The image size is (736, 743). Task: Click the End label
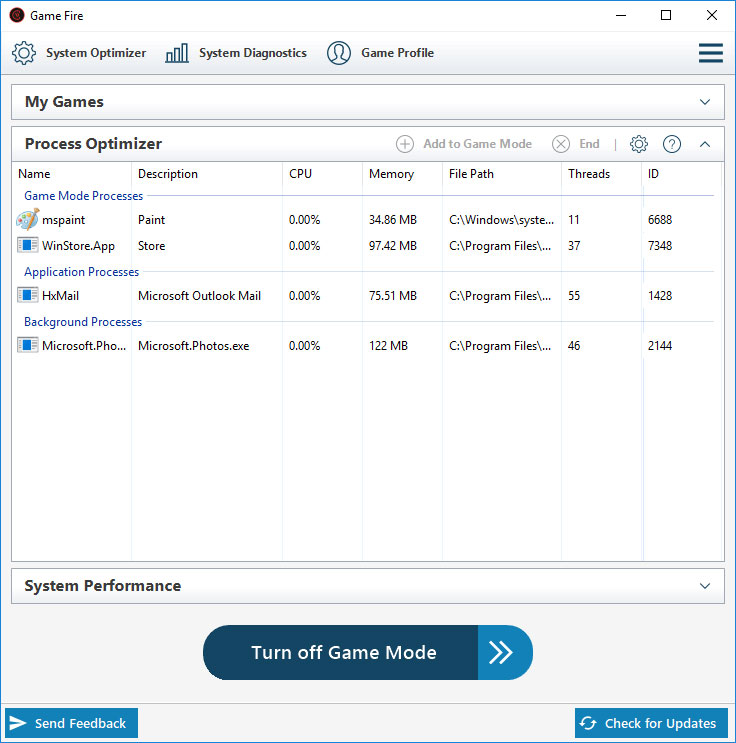pyautogui.click(x=589, y=144)
